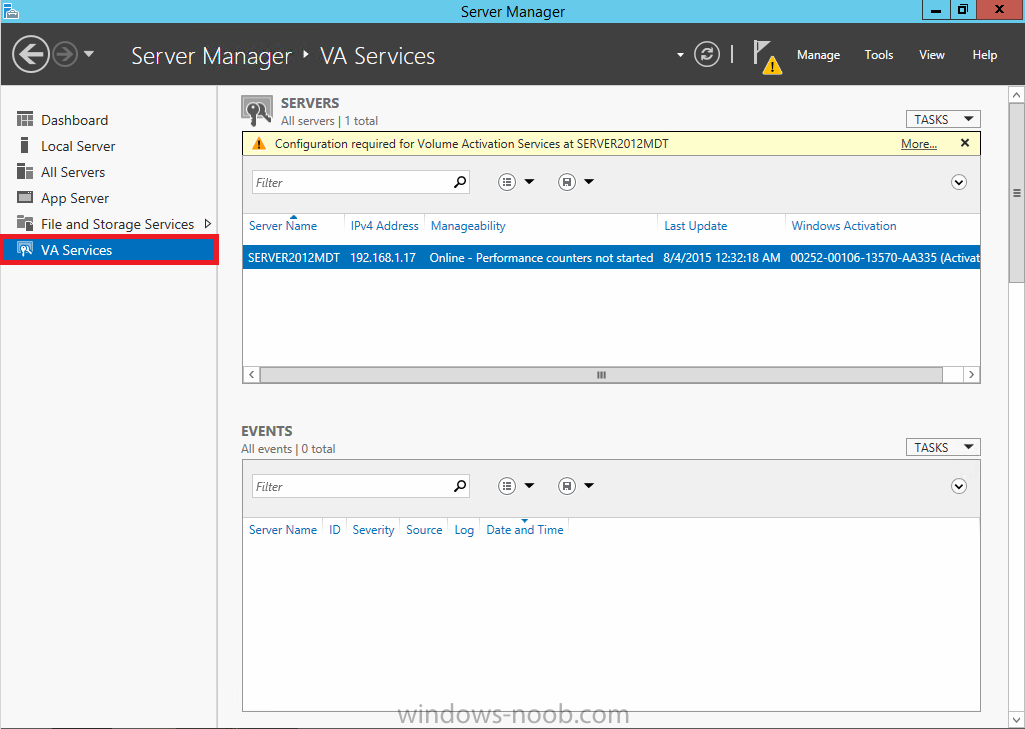
Task: Select VA Services in the sidebar
Action: [109, 250]
